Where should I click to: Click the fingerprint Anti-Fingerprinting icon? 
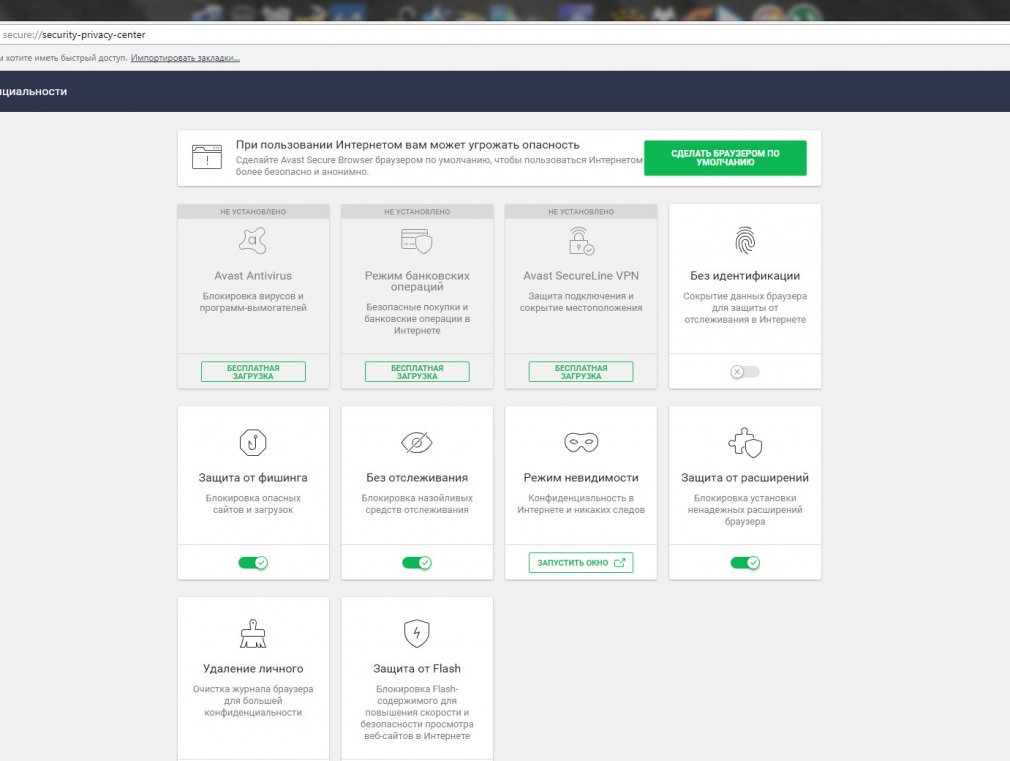(x=745, y=241)
